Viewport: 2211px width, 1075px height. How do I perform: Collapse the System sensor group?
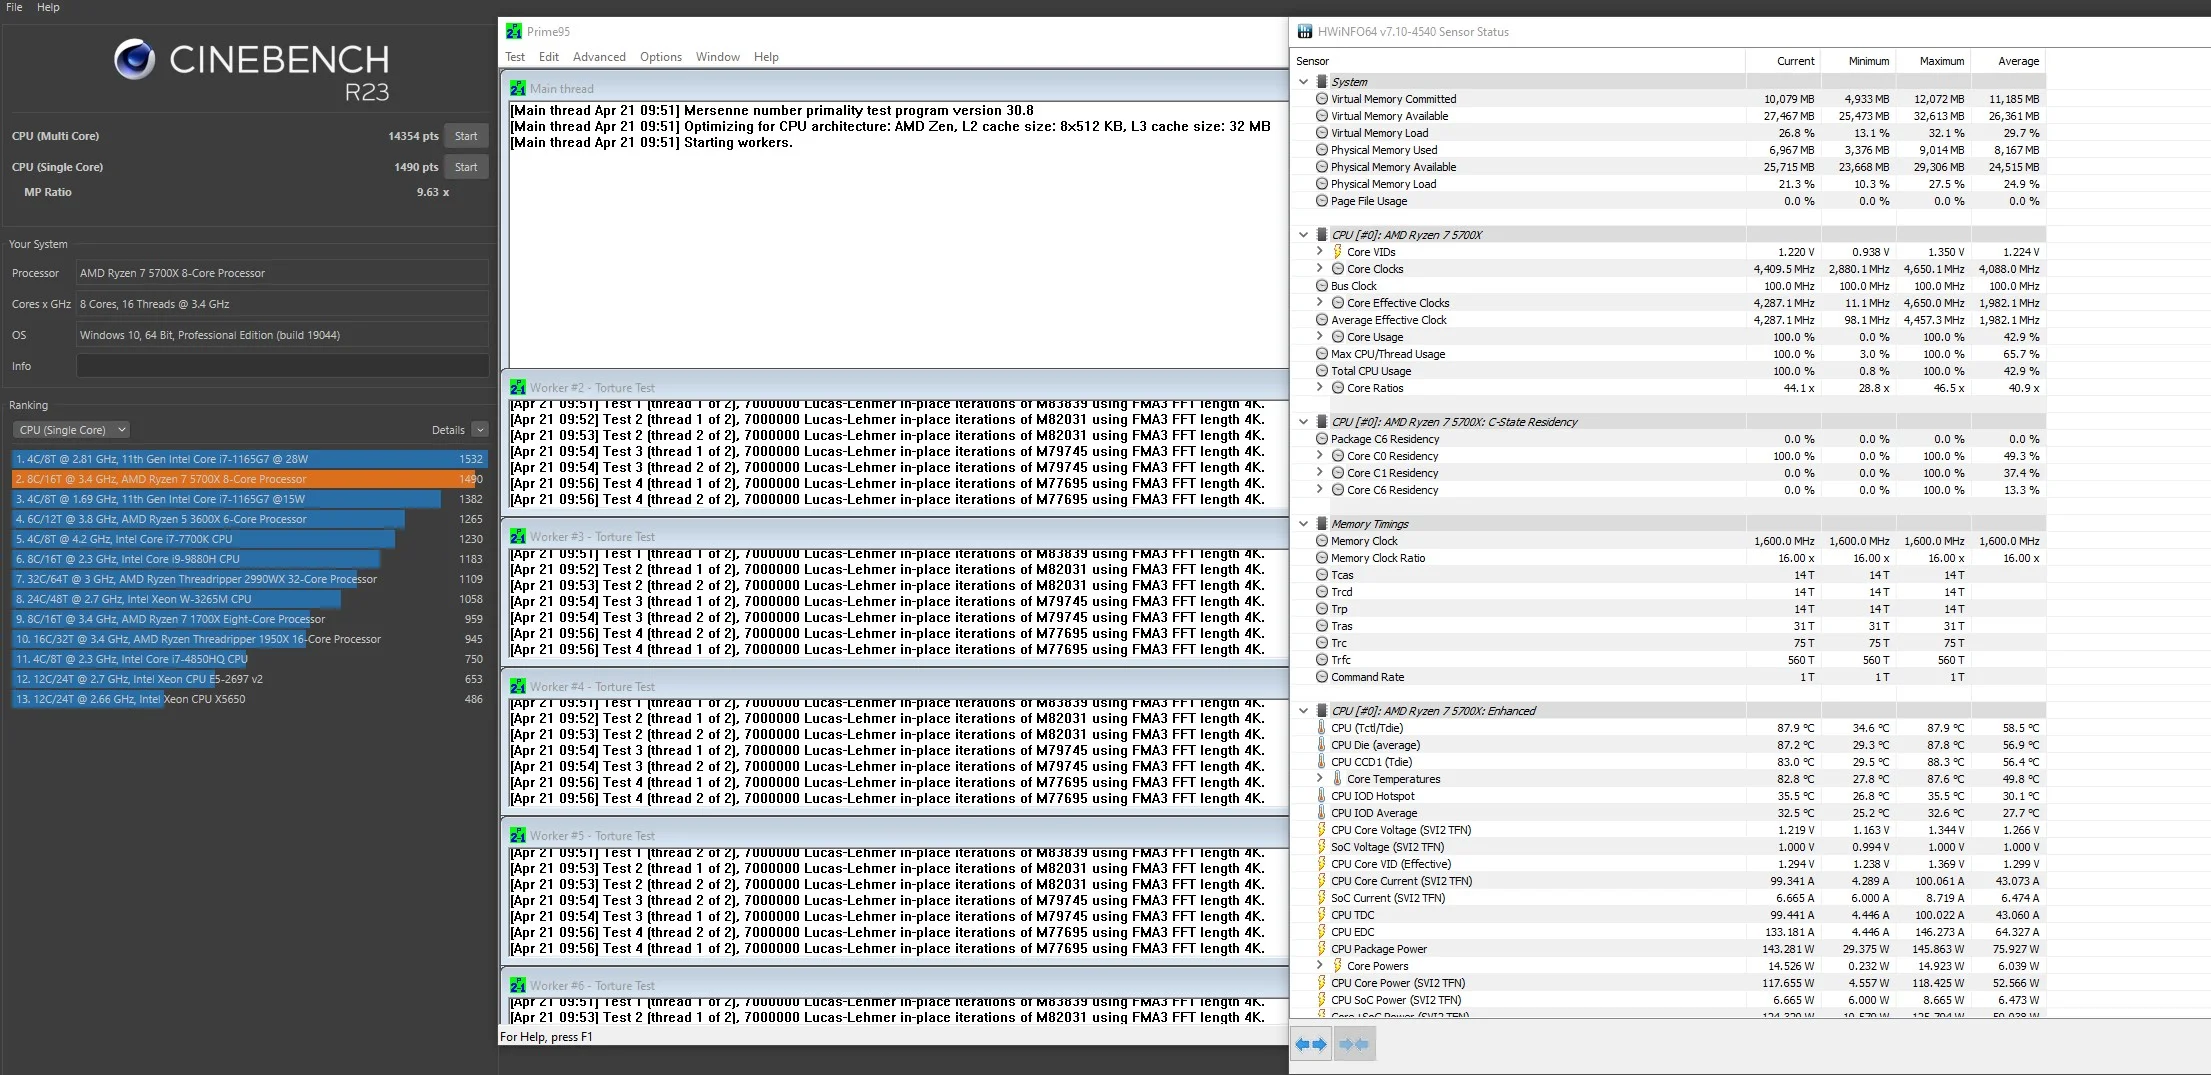(1303, 82)
